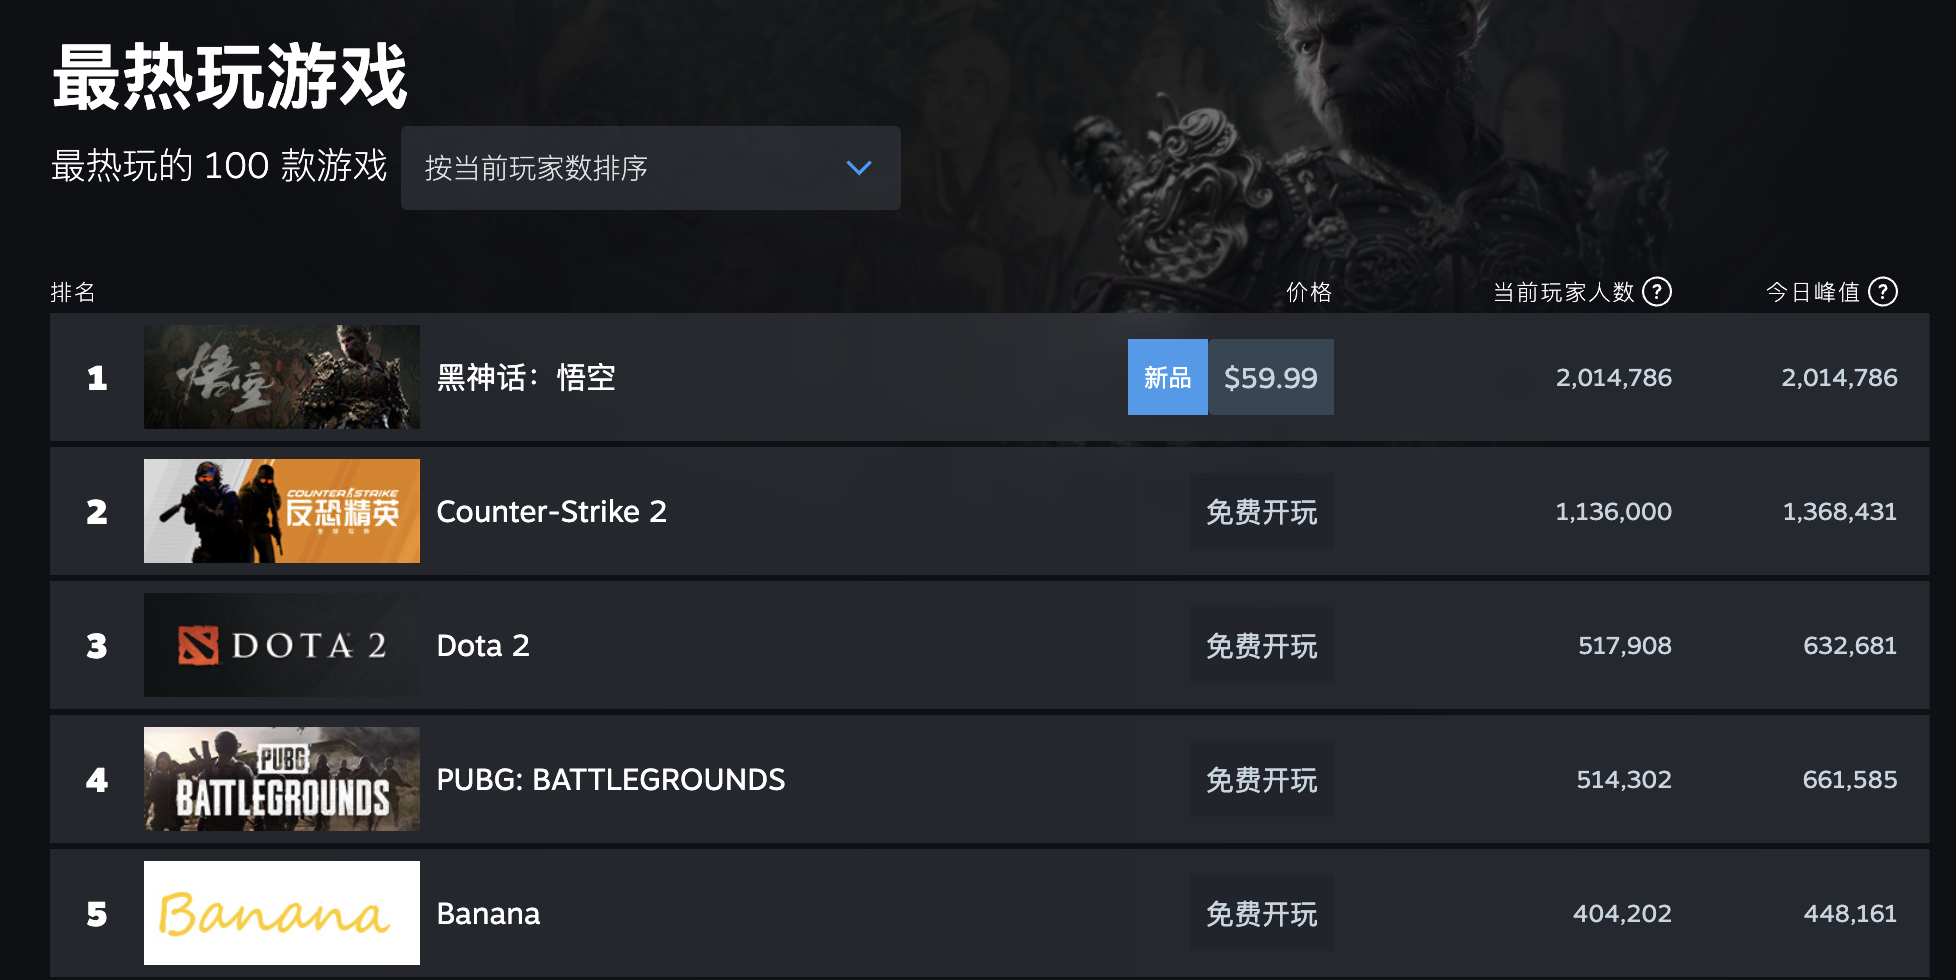This screenshot has height=980, width=1956.
Task: Open the 黑神话：悟空 title link
Action: (526, 377)
